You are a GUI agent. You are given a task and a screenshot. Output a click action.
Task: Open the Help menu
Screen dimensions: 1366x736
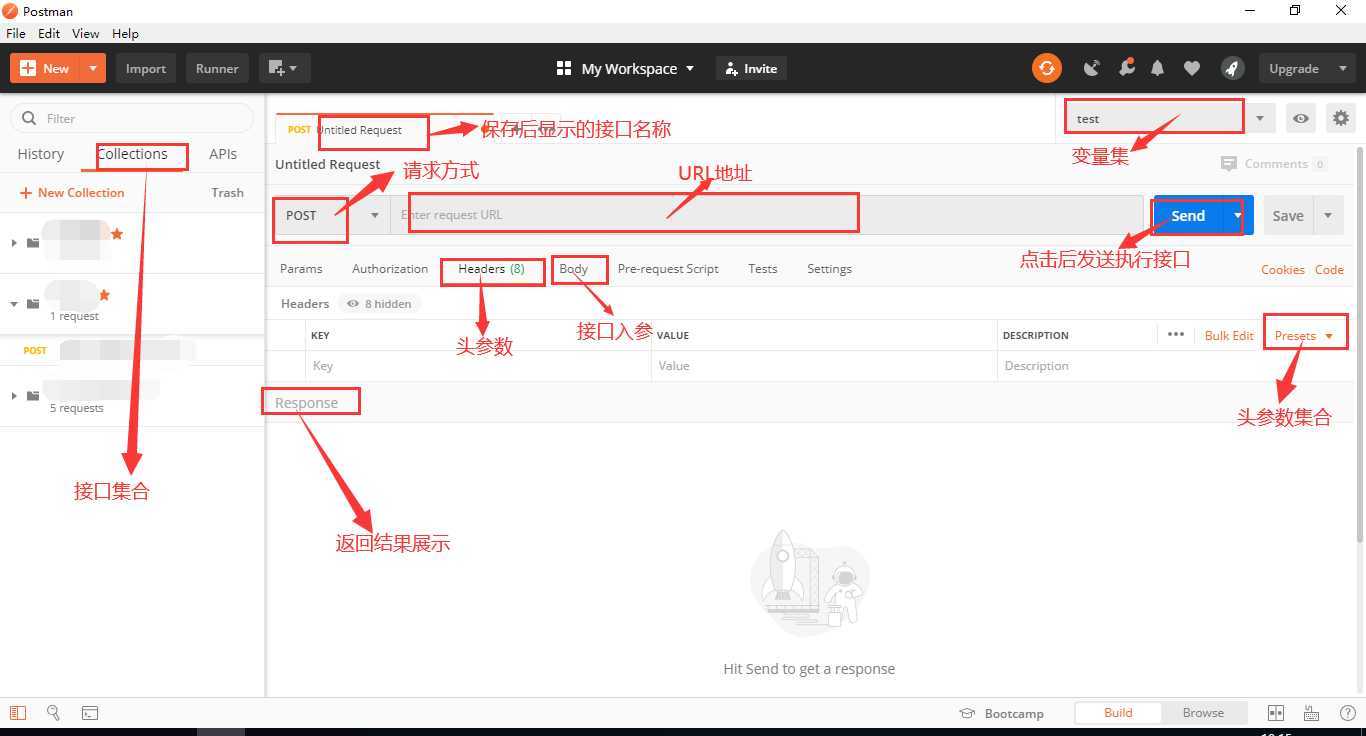125,33
